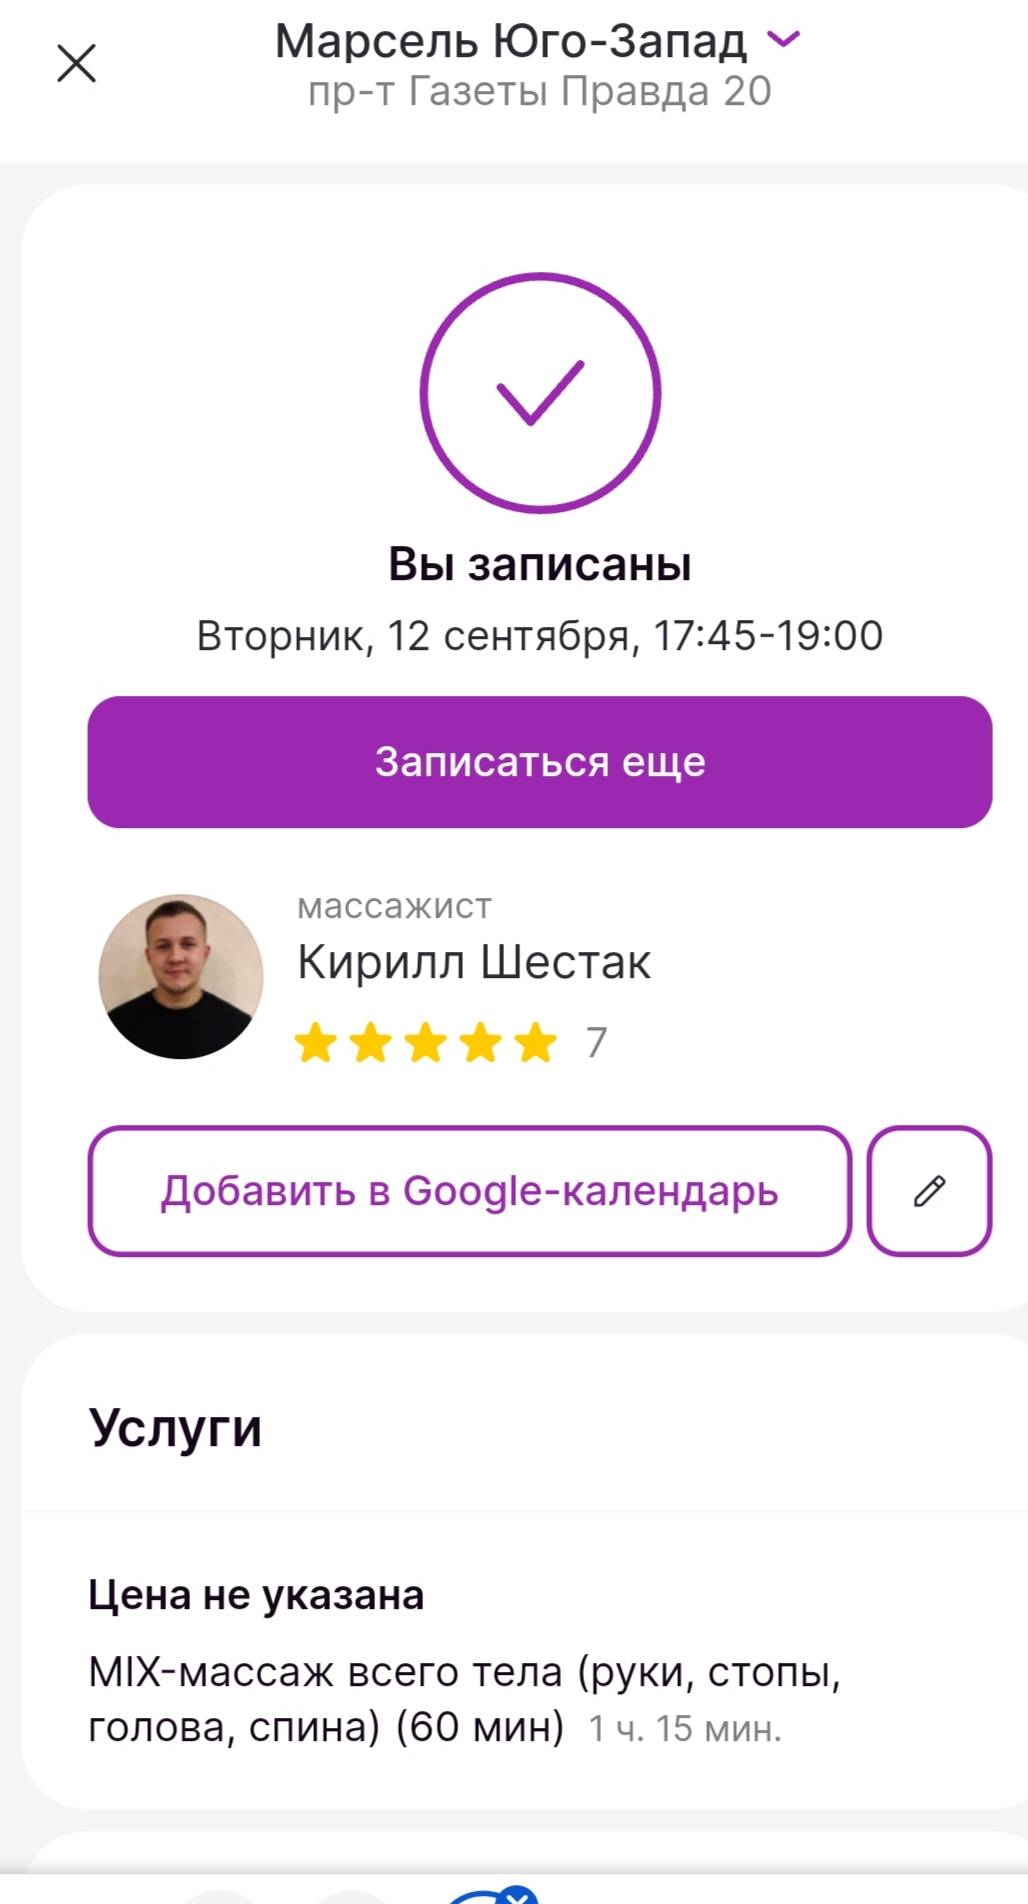Click the Цена не указана price label

click(x=256, y=1595)
